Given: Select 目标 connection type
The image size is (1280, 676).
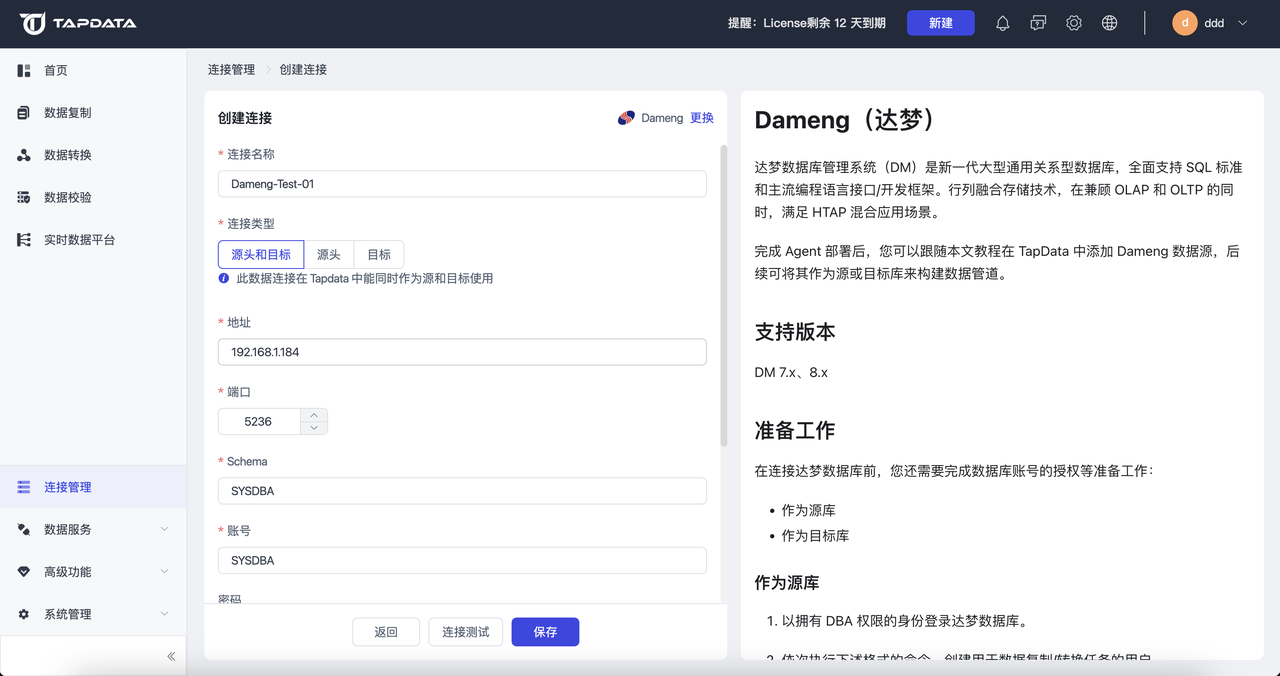Looking at the screenshot, I should click(379, 254).
